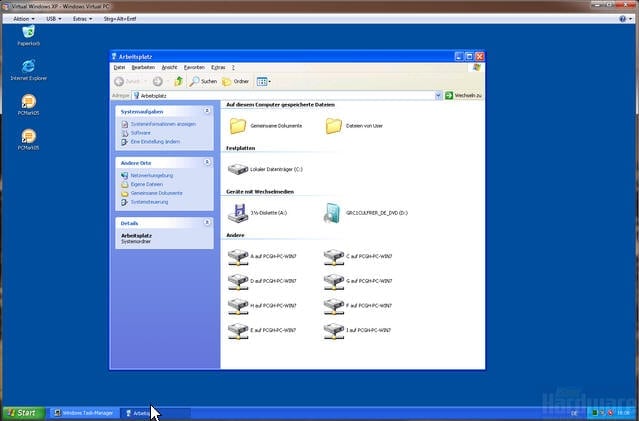The height and width of the screenshot is (421, 639).
Task: Open the Favoriten menu
Action: pyautogui.click(x=194, y=67)
